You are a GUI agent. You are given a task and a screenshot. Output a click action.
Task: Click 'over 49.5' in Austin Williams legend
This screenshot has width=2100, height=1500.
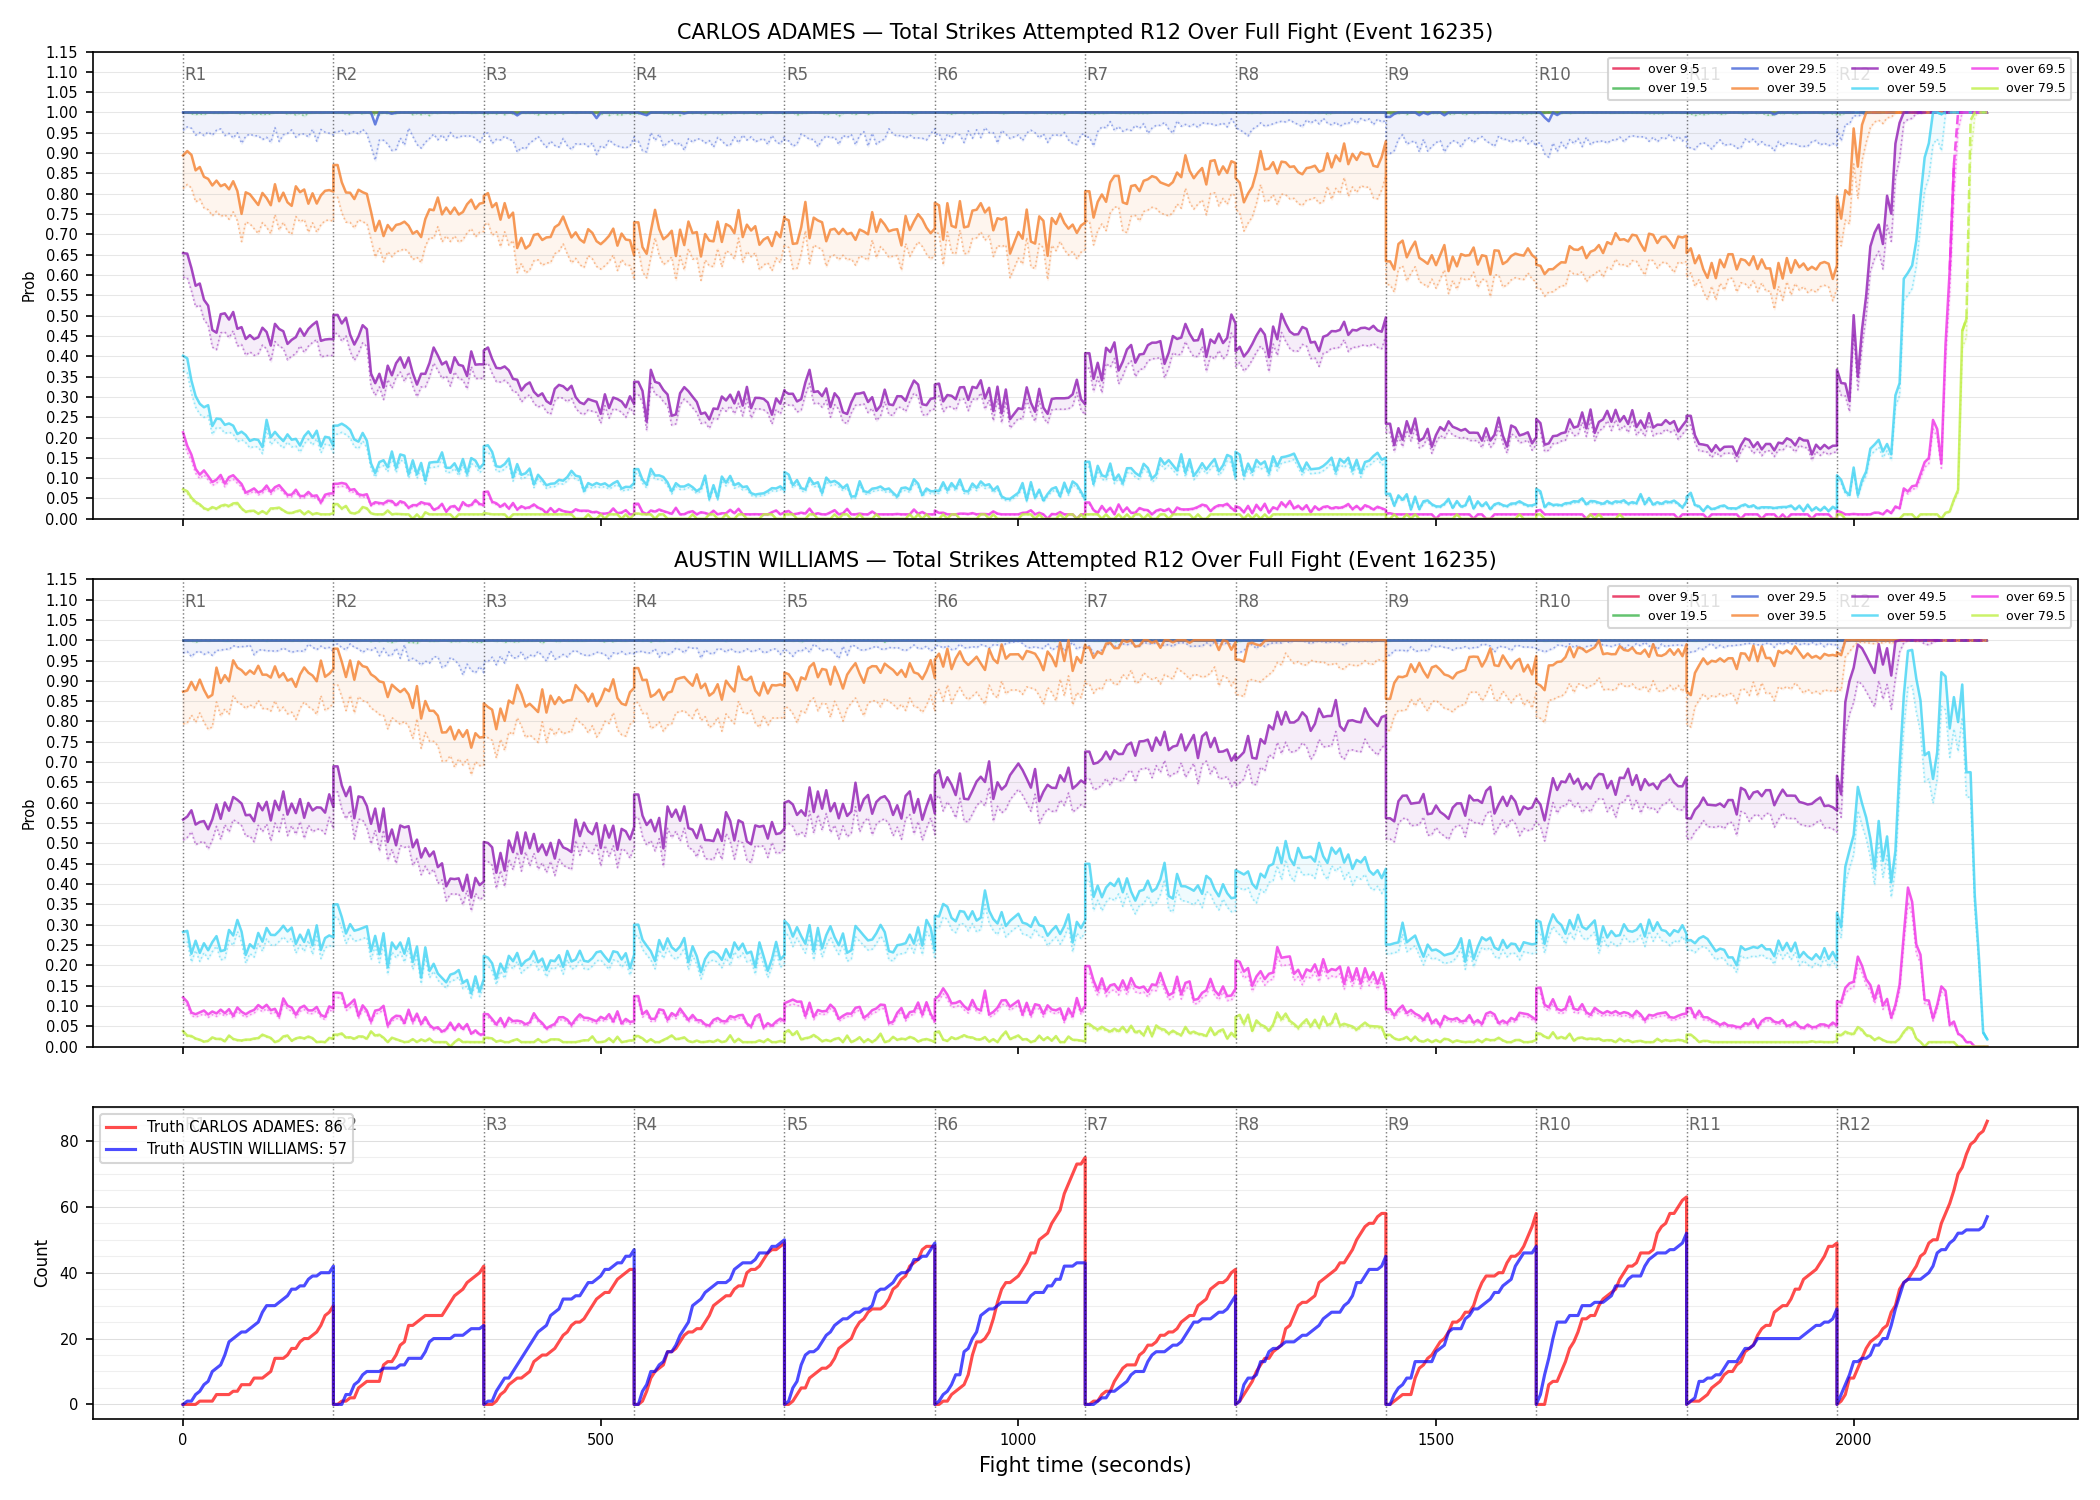click(x=1916, y=597)
